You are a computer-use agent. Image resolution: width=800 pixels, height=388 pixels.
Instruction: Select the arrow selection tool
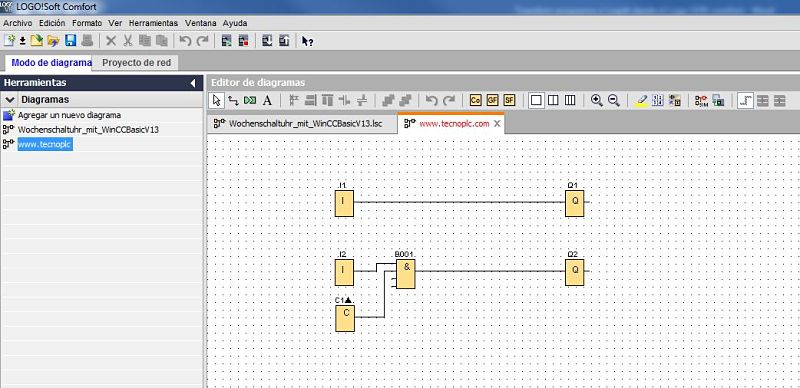click(x=216, y=100)
